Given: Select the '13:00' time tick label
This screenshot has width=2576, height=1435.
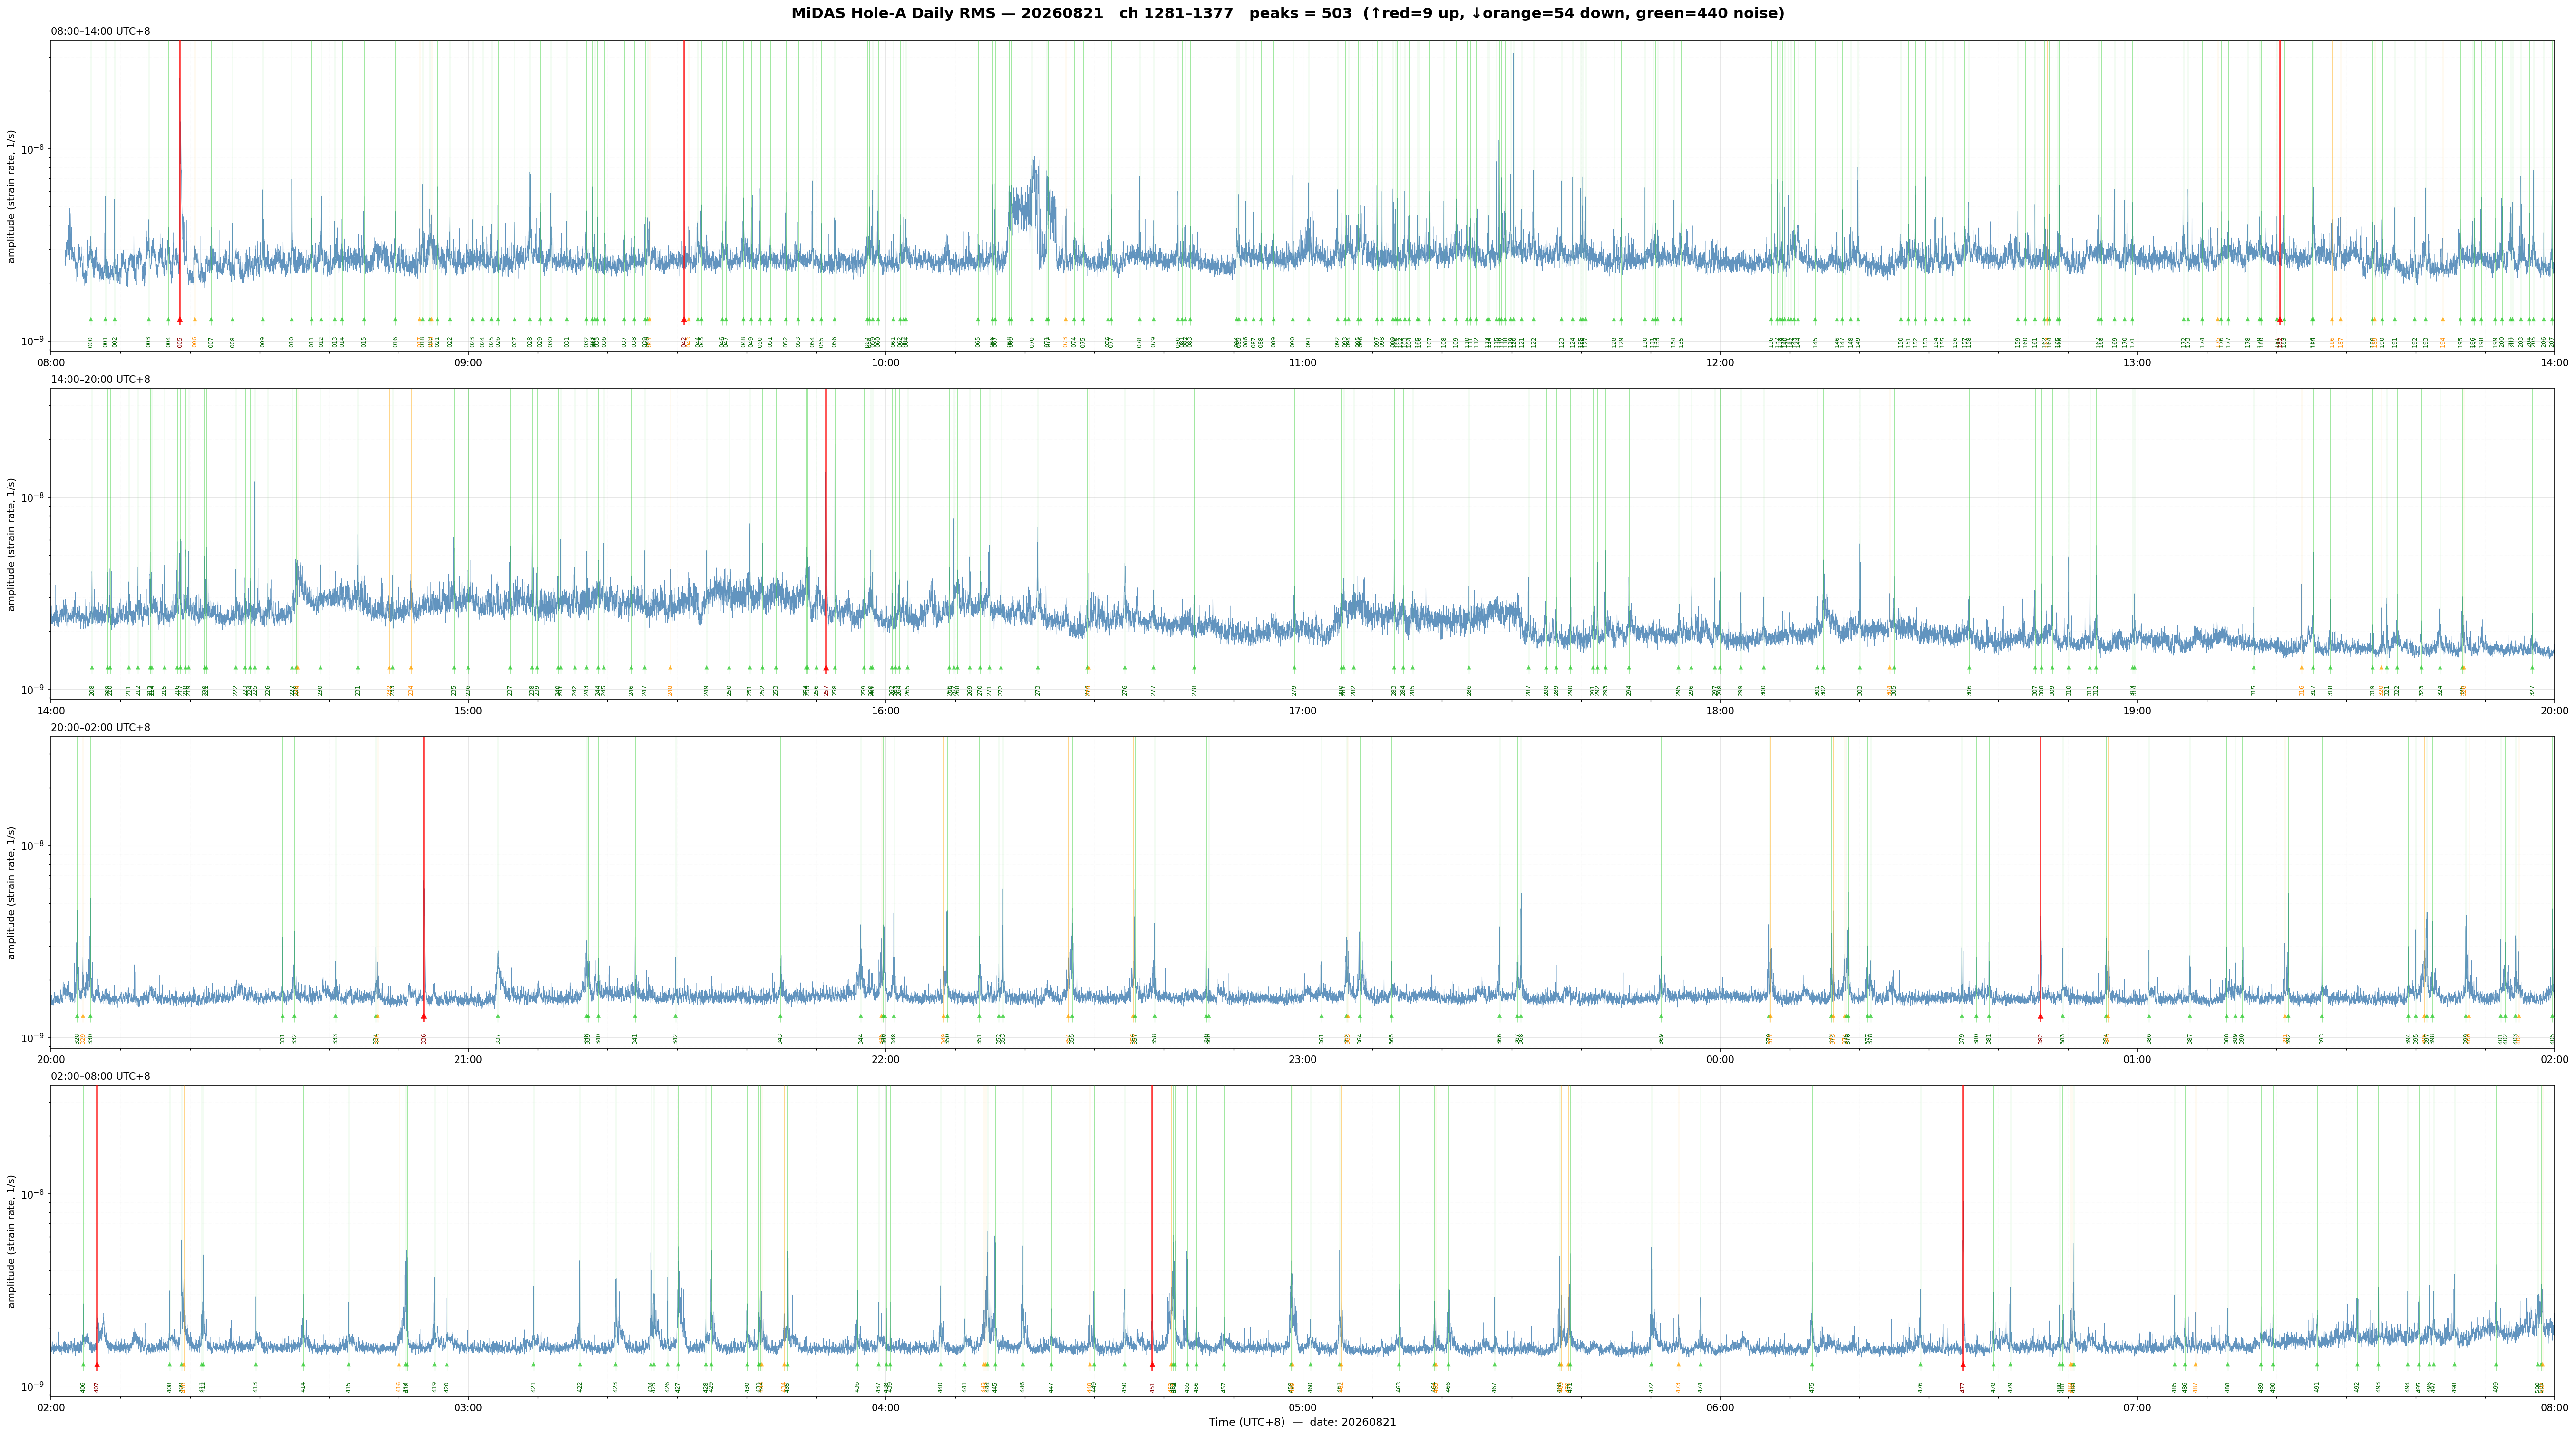Looking at the screenshot, I should pyautogui.click(x=2137, y=362).
